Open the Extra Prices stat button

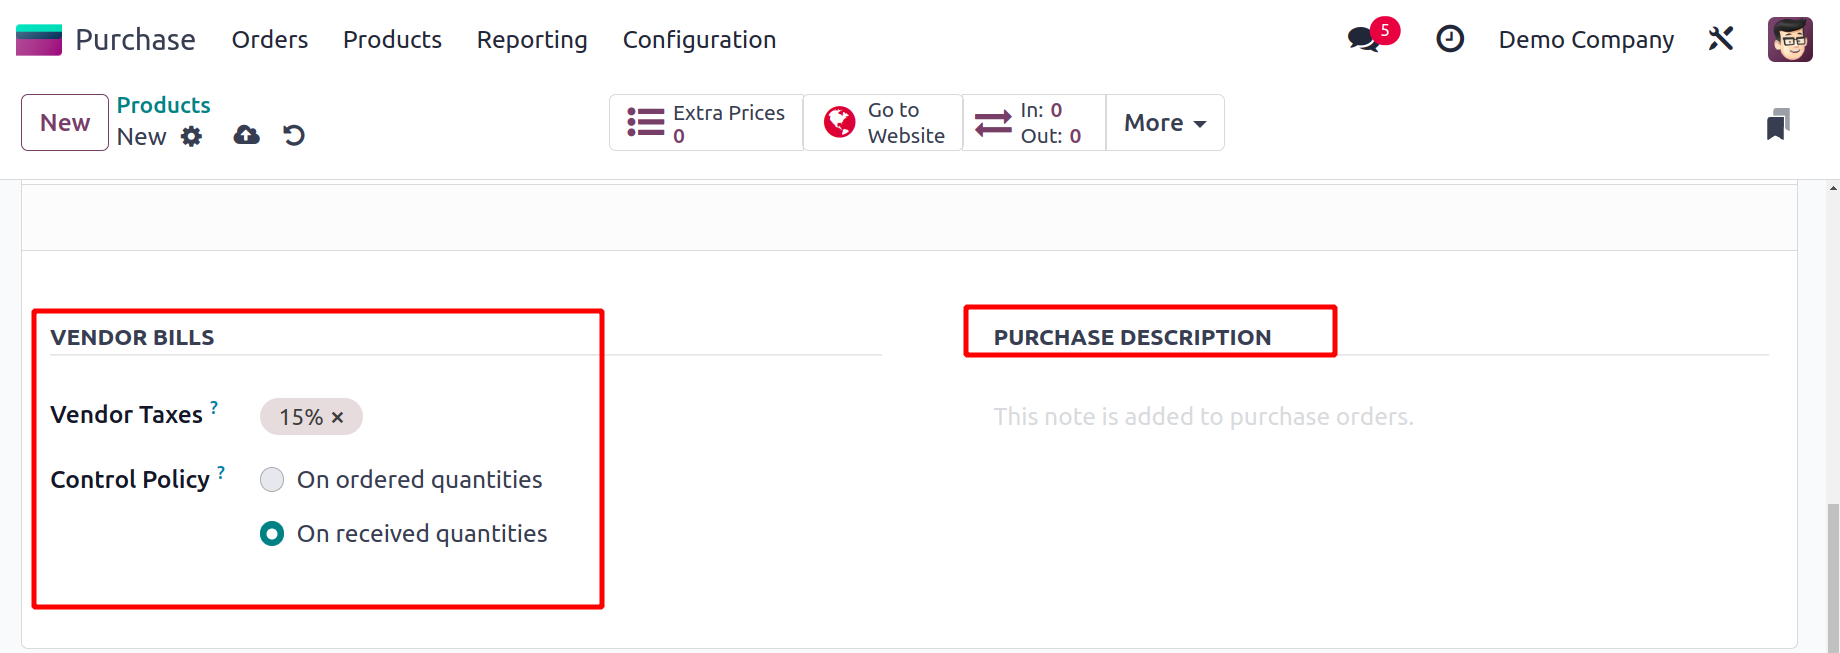(x=706, y=123)
